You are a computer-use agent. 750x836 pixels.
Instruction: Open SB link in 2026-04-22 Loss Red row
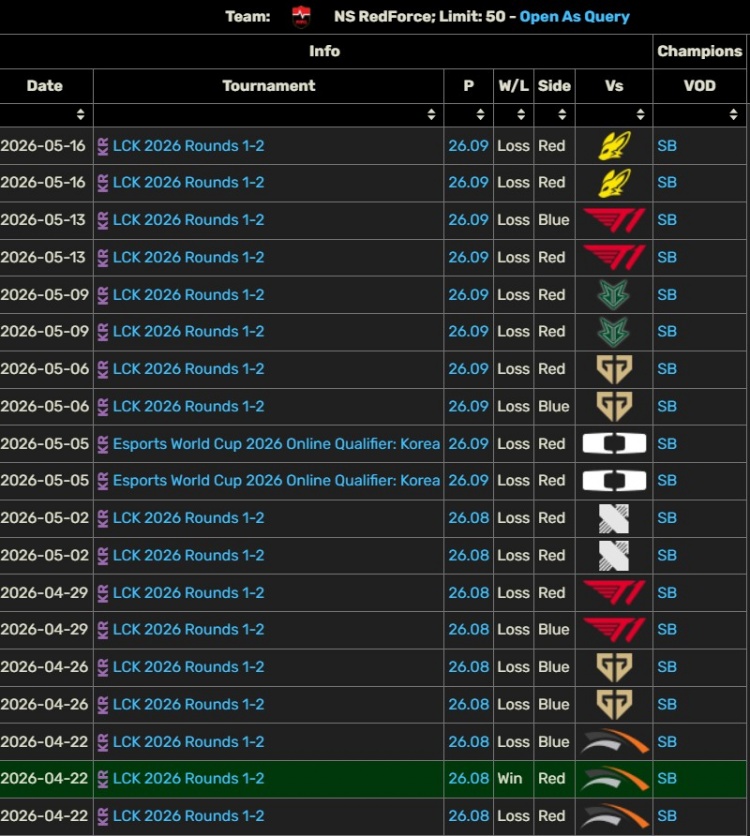667,816
